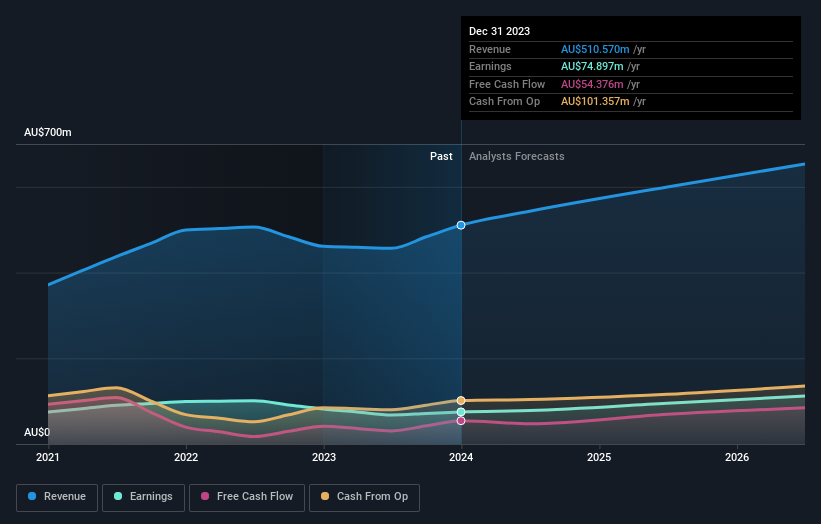Click the pink Free Cash Flow marker at 2024
821x524 pixels.
click(x=461, y=421)
